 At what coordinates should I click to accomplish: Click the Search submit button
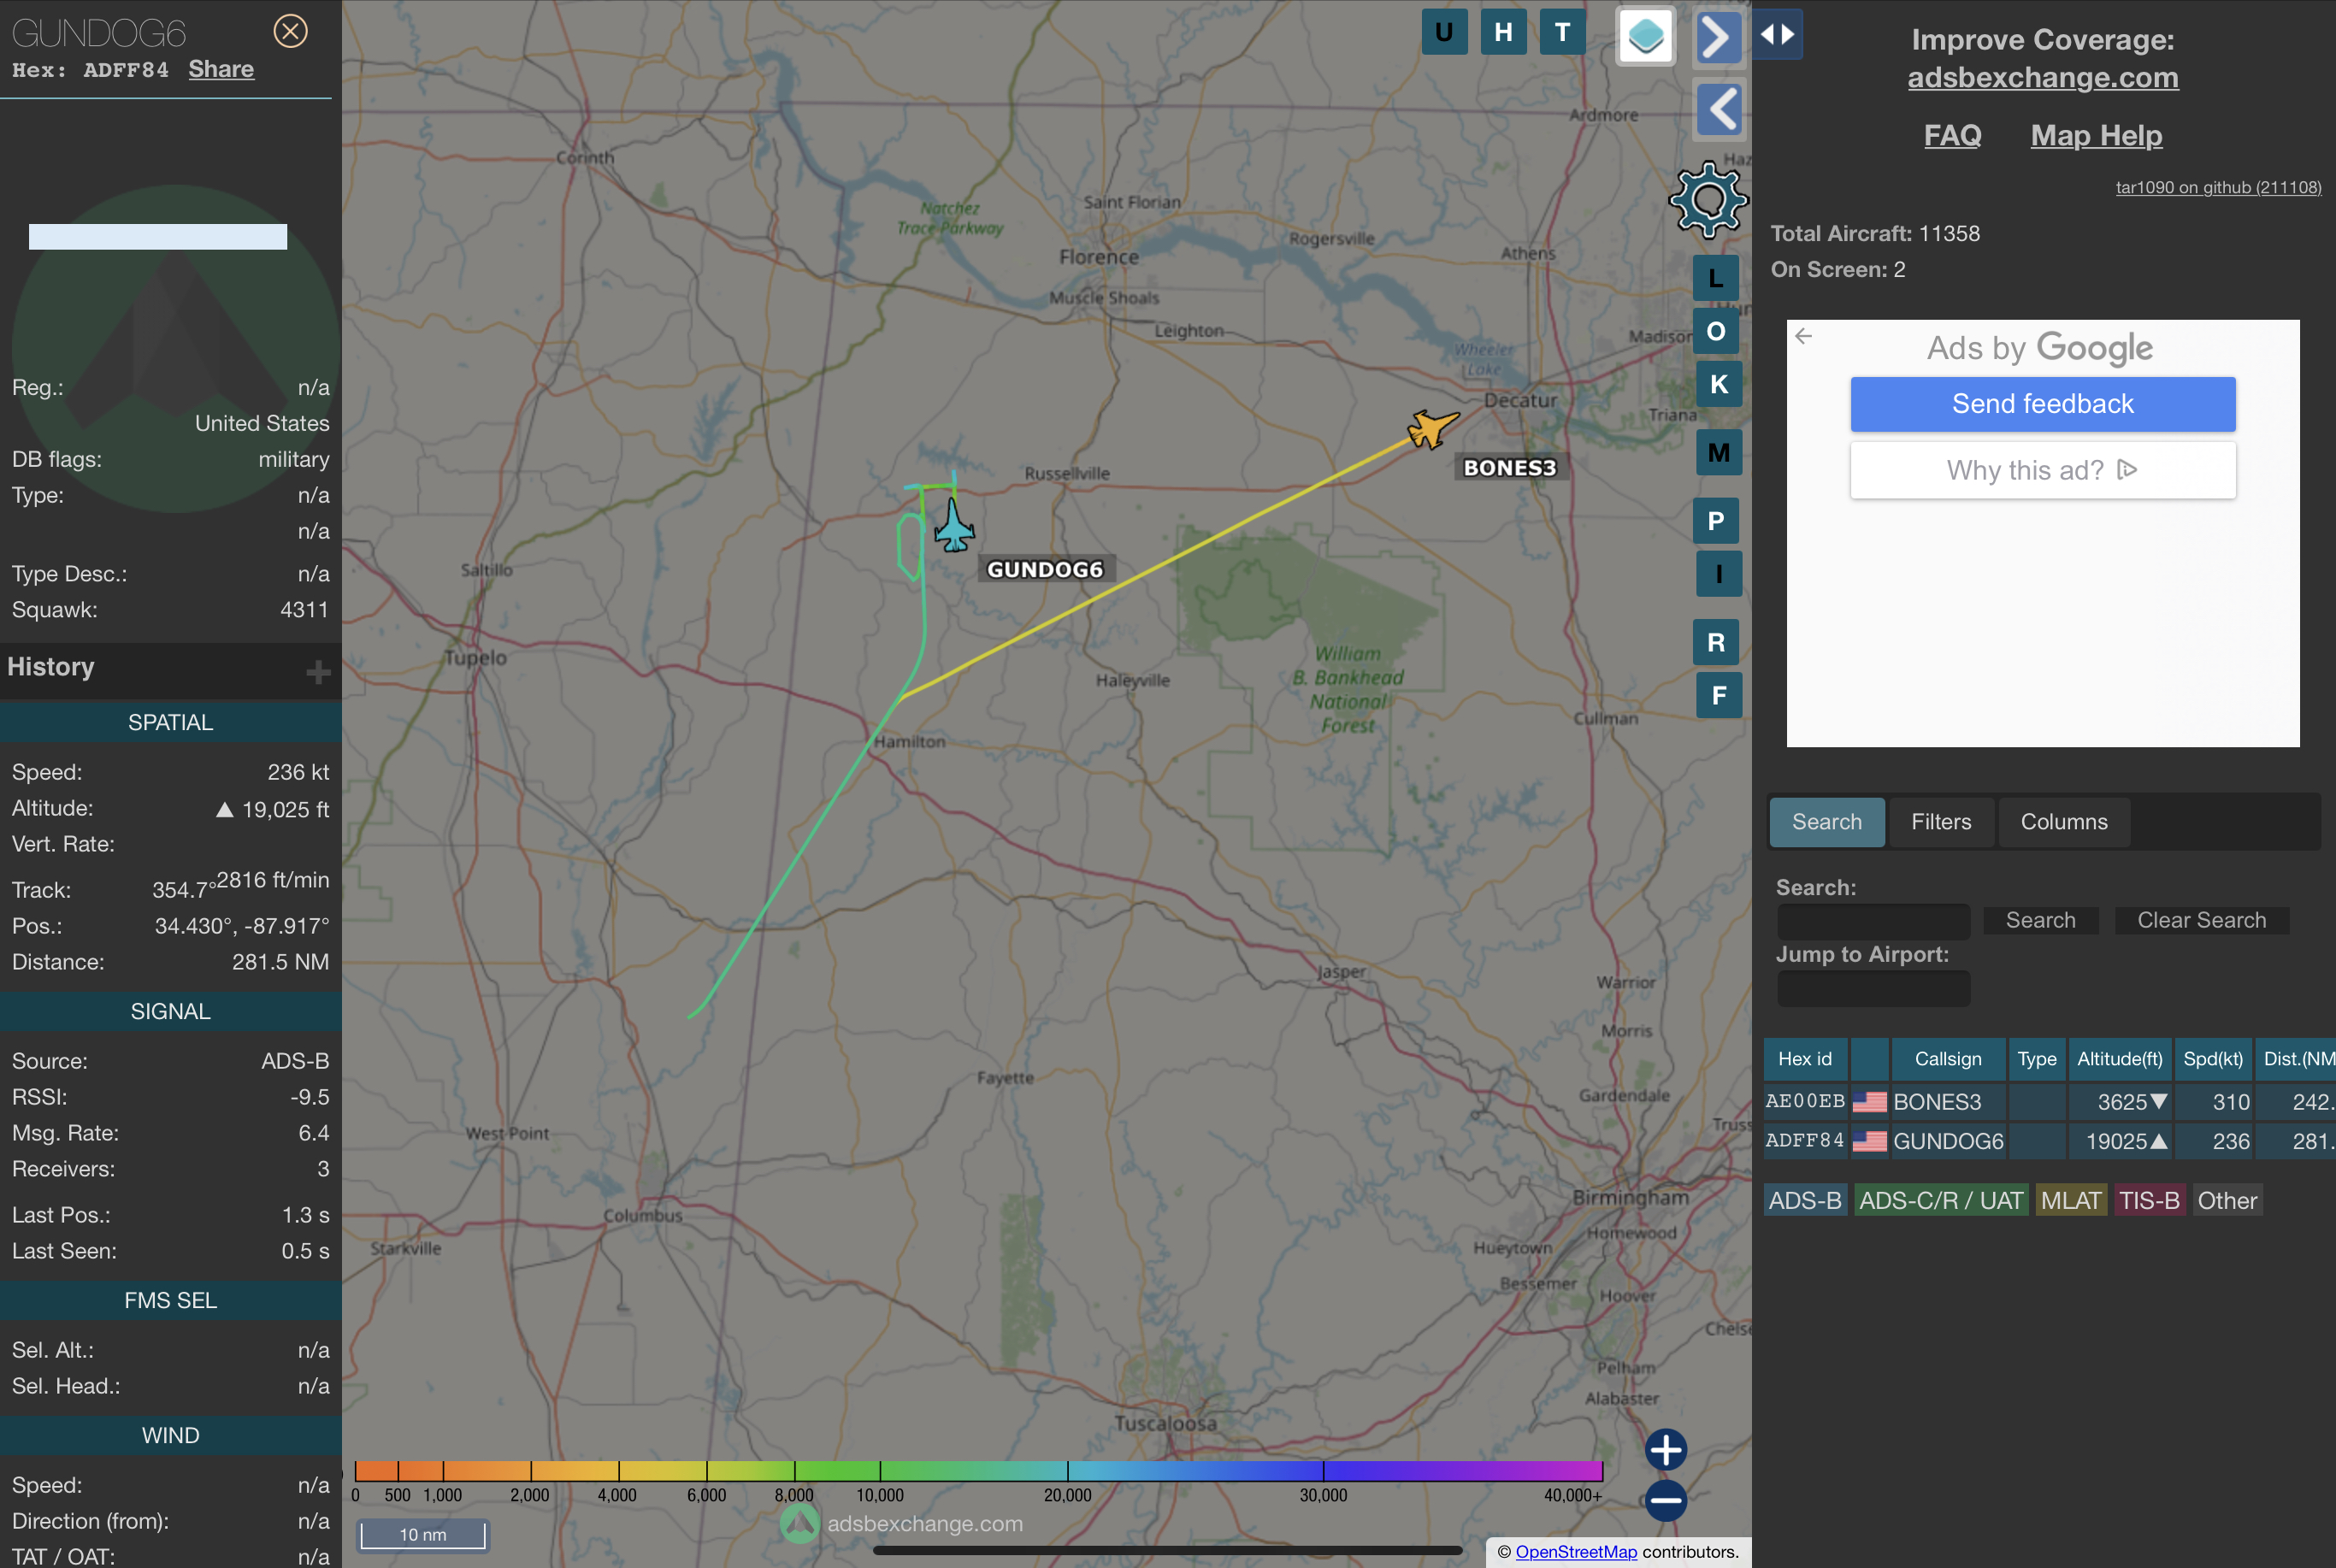2040,920
